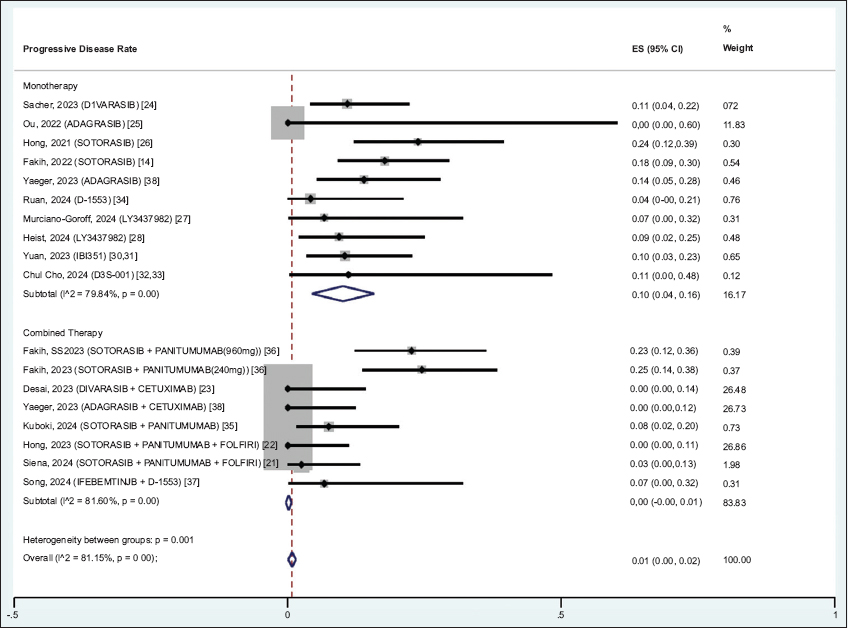The width and height of the screenshot is (848, 628).
Task: Click the 100.00 overall weight value
Action: pos(737,560)
